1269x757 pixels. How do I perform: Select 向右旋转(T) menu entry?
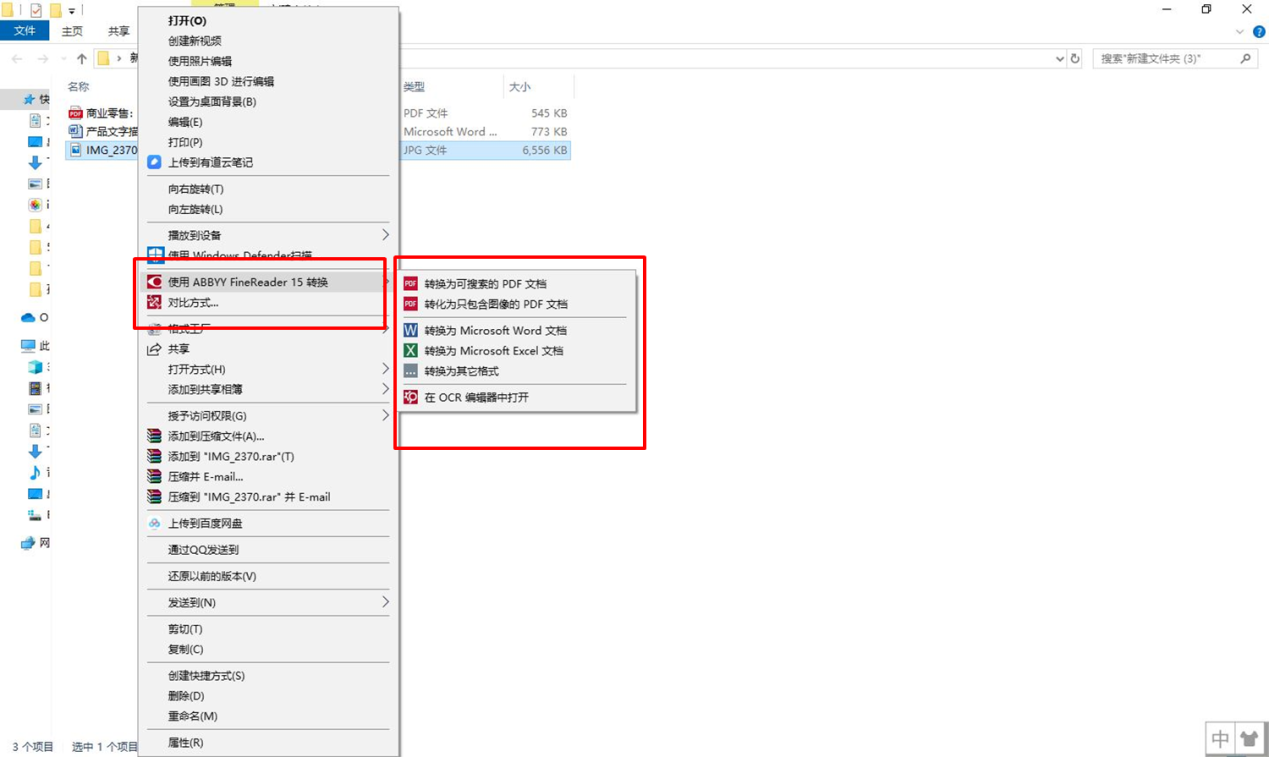point(196,189)
